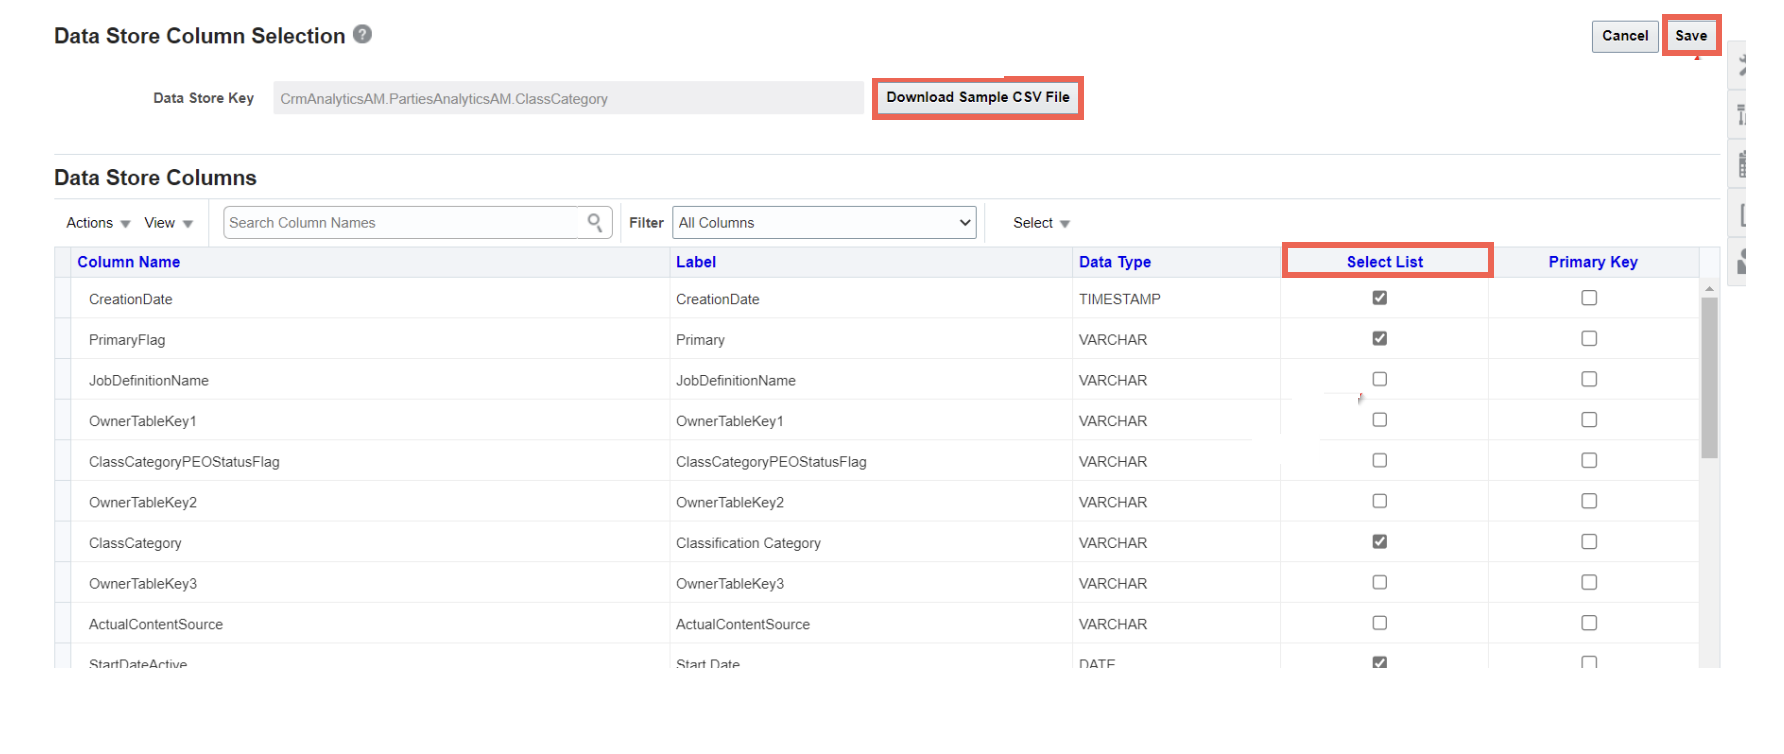Open the Actions menu

coord(98,223)
